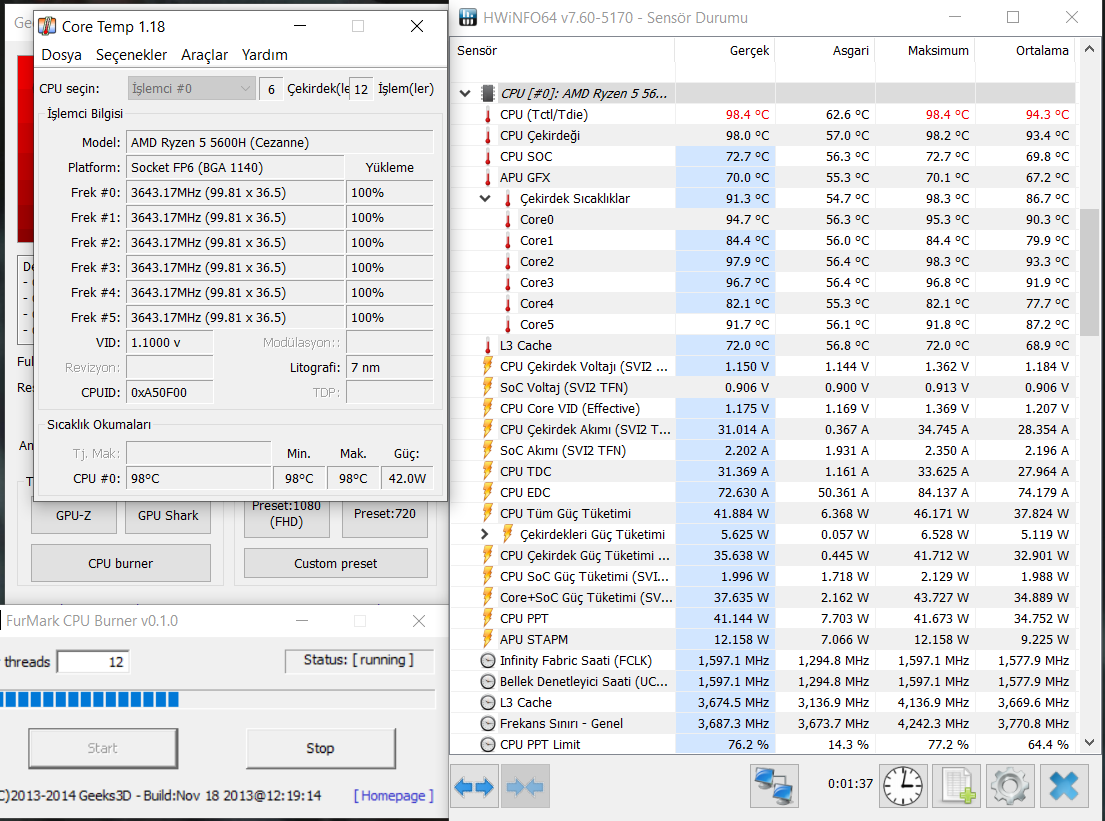
Task: Open the Dosya menu in Core Temp
Action: pyautogui.click(x=61, y=55)
